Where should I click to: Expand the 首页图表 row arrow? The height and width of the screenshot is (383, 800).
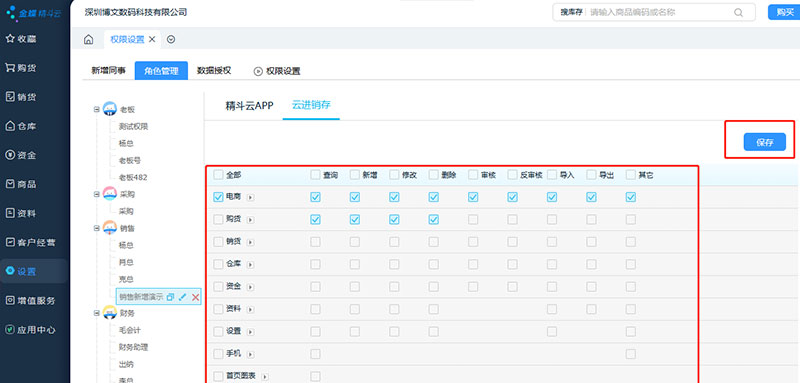pyautogui.click(x=265, y=377)
